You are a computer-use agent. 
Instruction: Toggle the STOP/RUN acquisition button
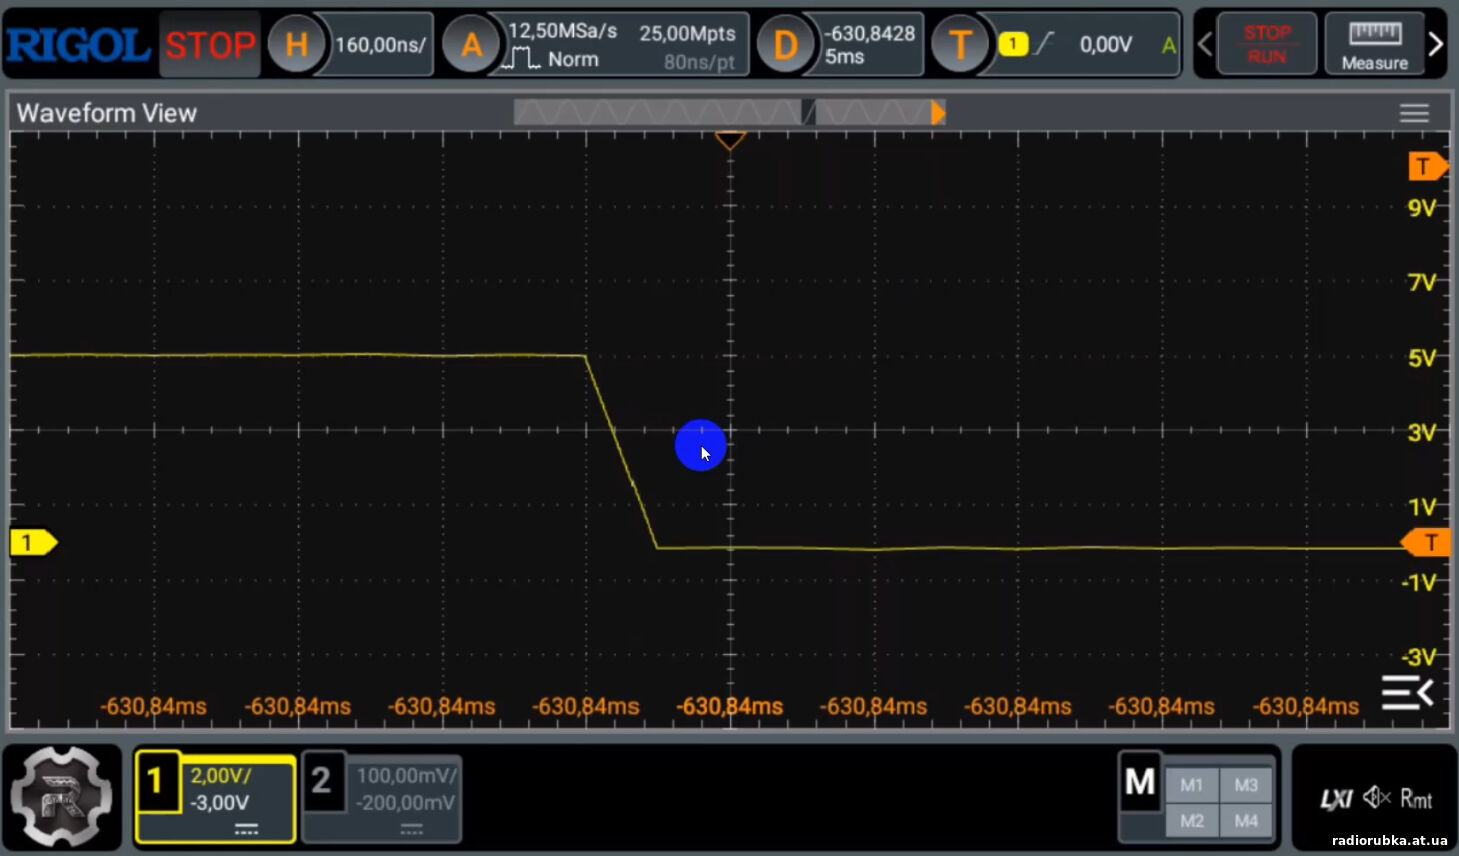click(x=1266, y=44)
